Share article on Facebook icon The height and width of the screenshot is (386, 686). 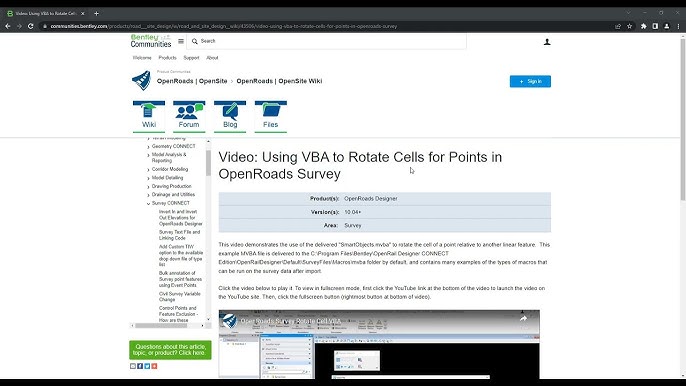coord(140,366)
